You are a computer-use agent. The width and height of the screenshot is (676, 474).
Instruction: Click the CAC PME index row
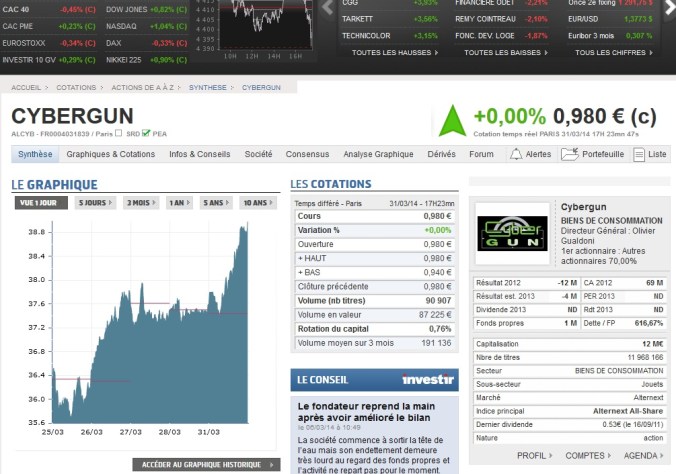coord(49,26)
